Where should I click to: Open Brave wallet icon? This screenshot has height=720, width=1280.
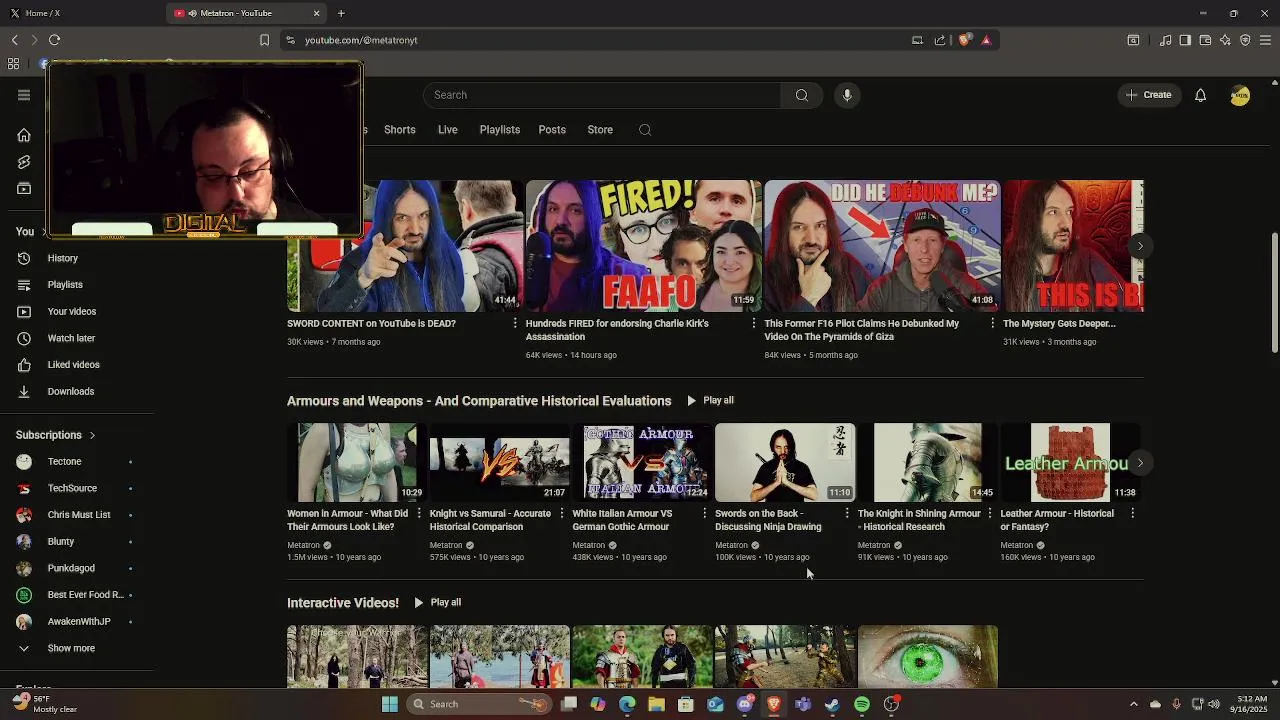coord(1205,40)
